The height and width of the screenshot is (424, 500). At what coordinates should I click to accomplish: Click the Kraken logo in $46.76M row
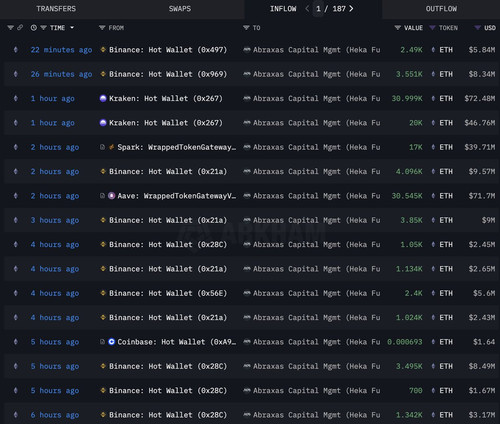click(x=103, y=123)
